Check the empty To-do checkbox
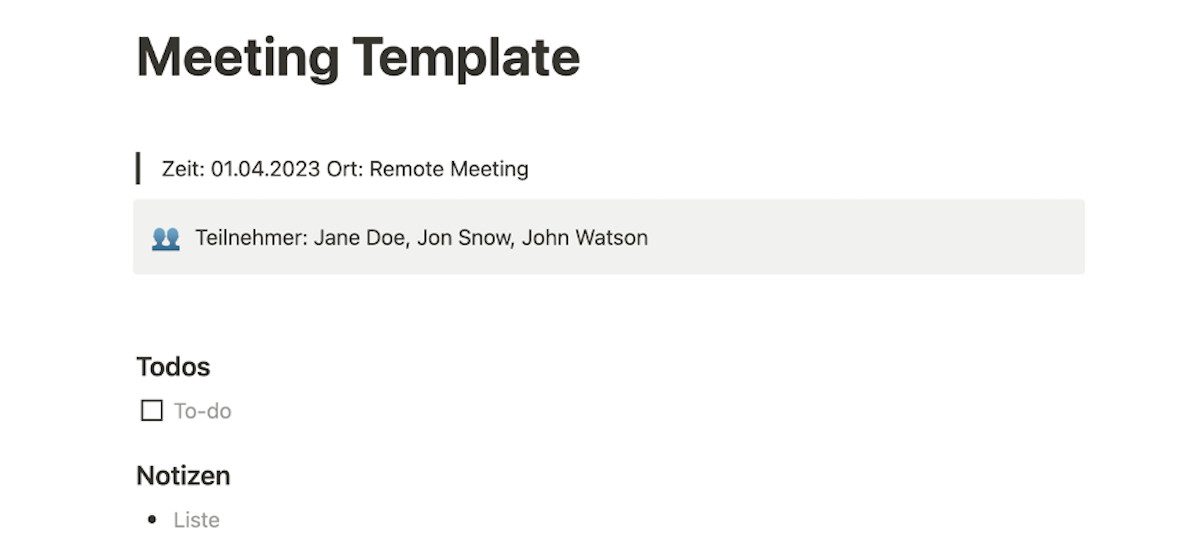This screenshot has width=1200, height=549. coord(152,411)
